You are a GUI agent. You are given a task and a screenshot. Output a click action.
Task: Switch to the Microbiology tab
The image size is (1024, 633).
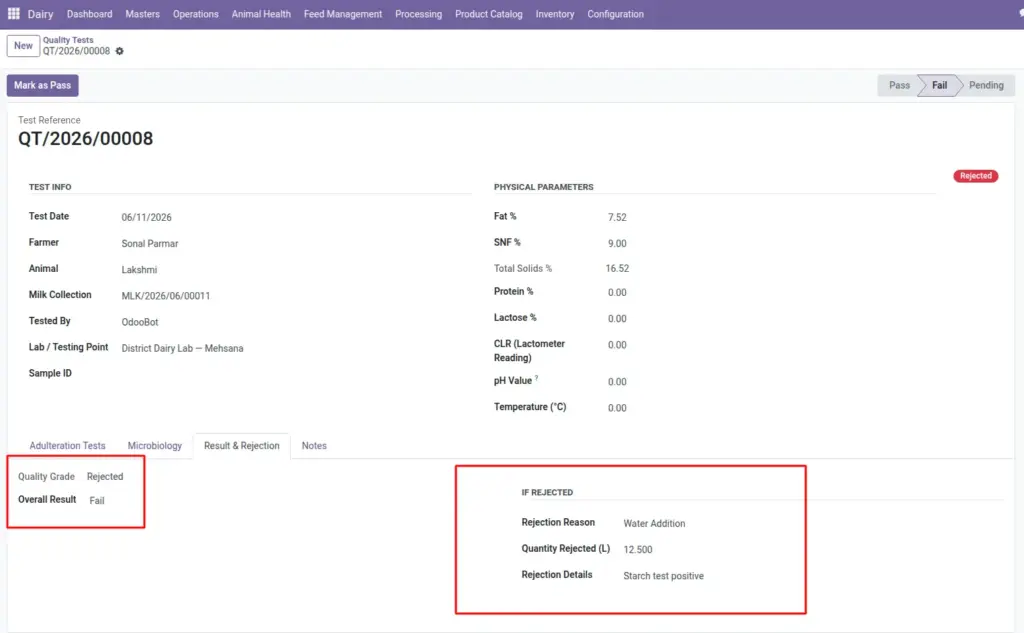tap(155, 446)
